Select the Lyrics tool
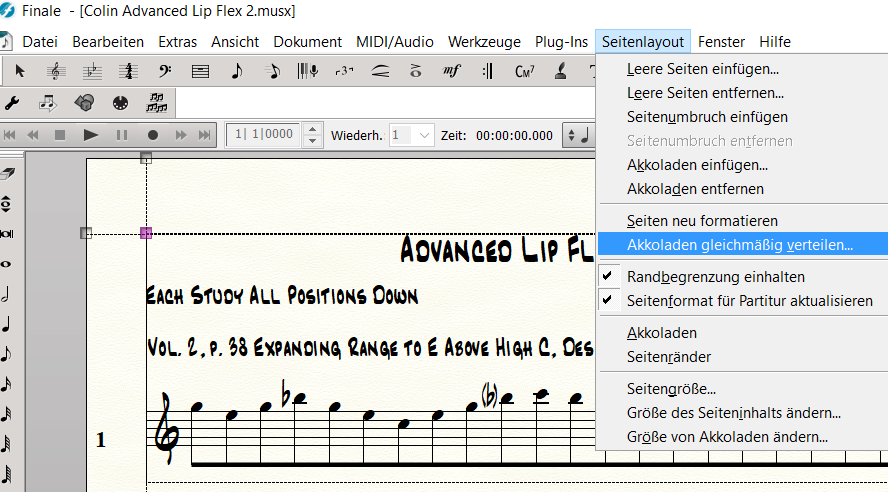Image resolution: width=888 pixels, height=492 pixels. tap(561, 71)
